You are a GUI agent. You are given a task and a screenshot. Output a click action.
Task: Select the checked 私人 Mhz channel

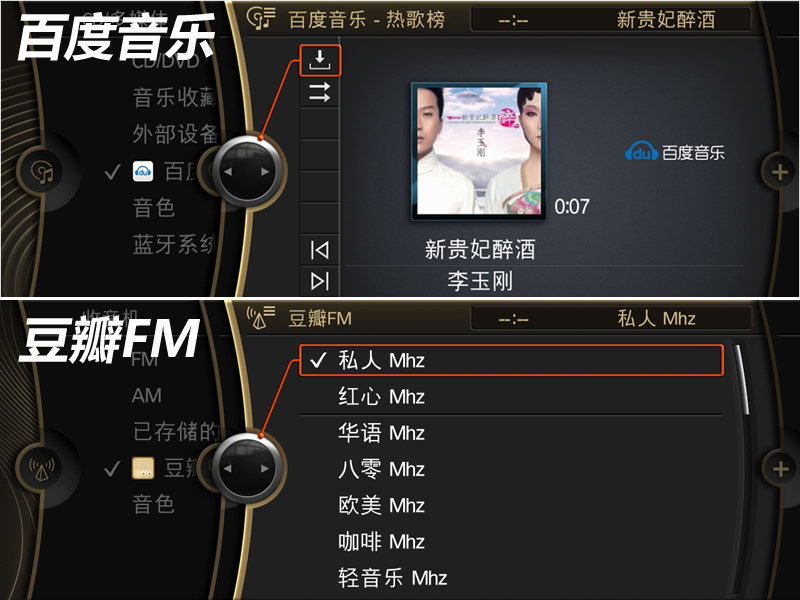511,360
